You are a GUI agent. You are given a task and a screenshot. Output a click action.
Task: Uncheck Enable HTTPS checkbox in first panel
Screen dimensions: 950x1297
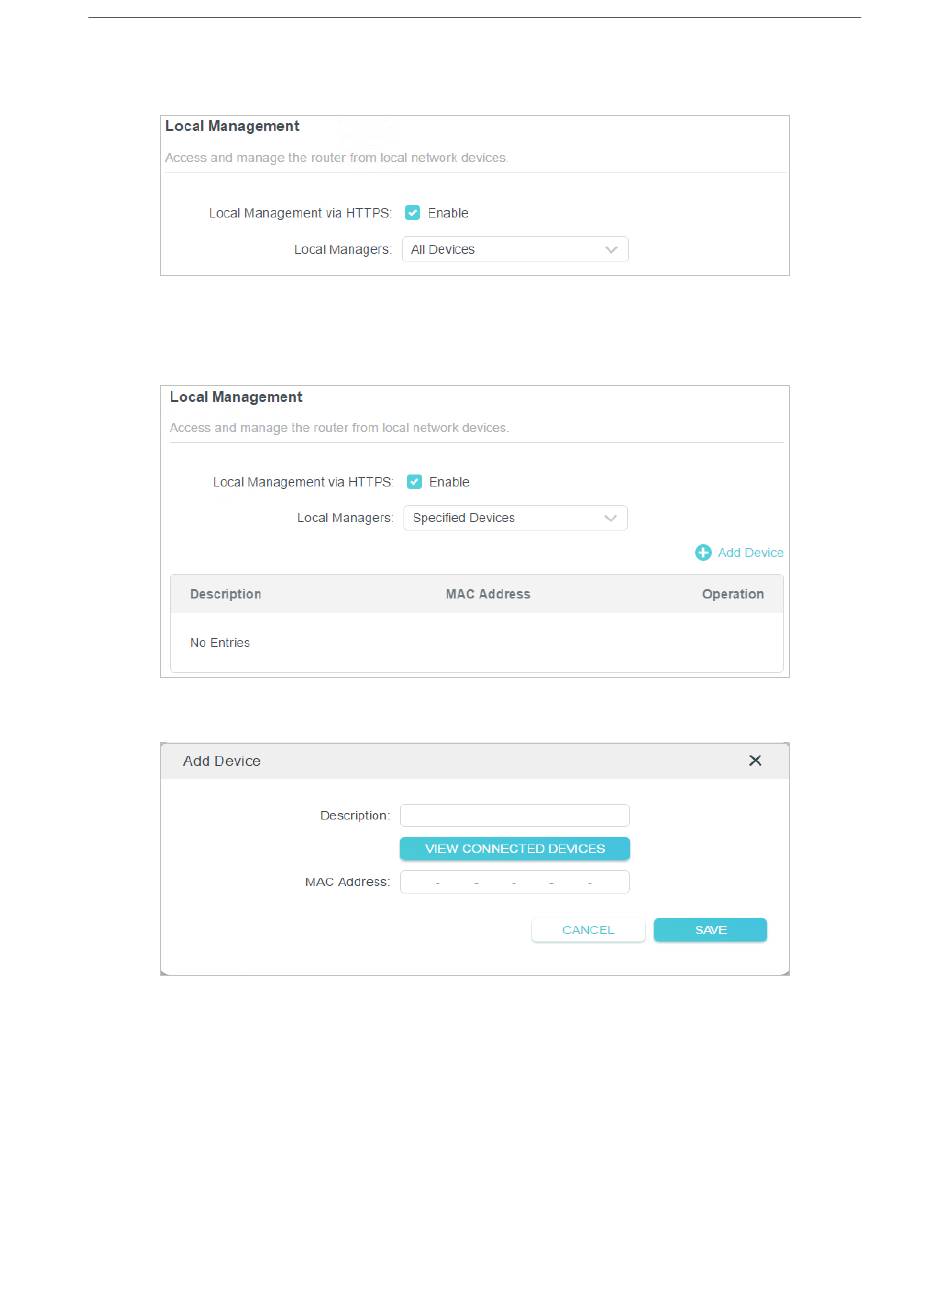coord(412,213)
